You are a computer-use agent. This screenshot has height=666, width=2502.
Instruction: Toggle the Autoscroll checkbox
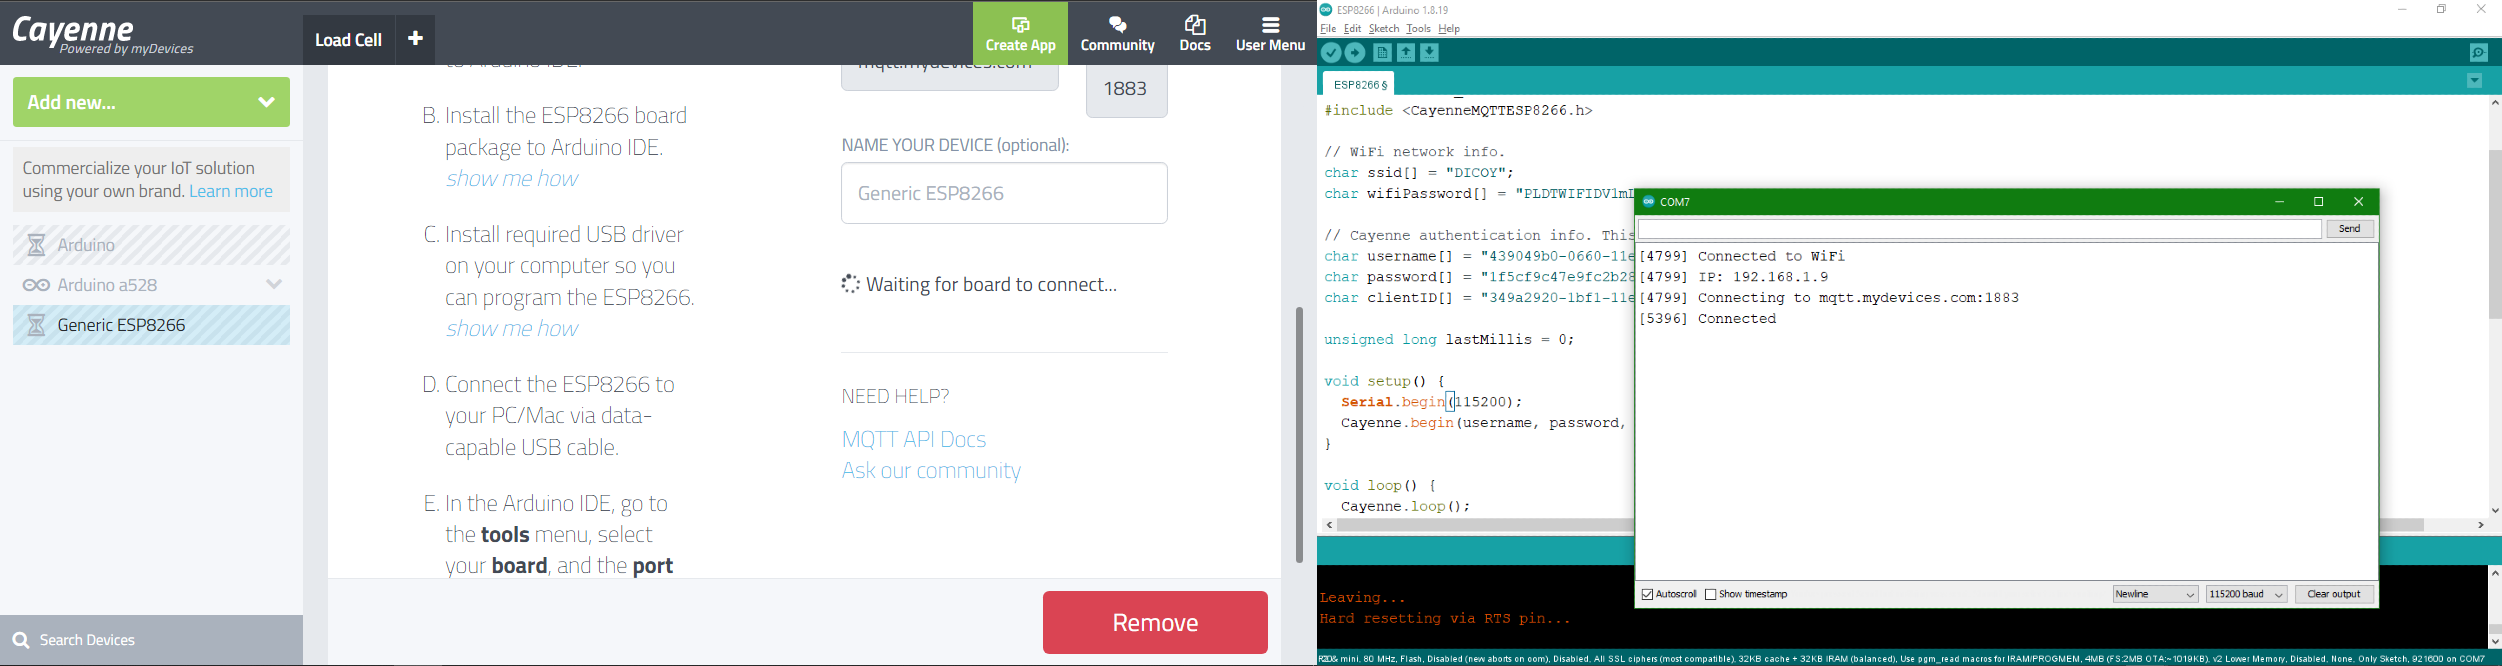pyautogui.click(x=1647, y=595)
